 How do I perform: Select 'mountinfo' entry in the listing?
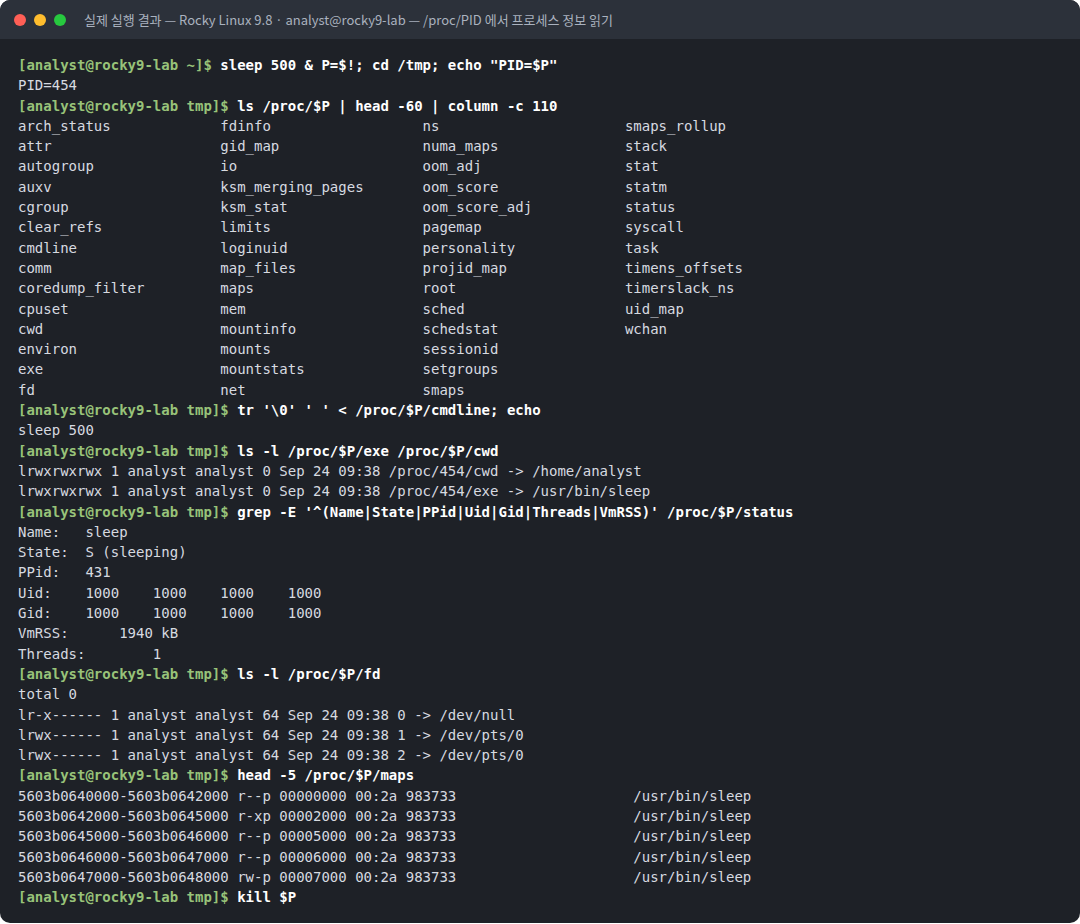pyautogui.click(x=258, y=329)
